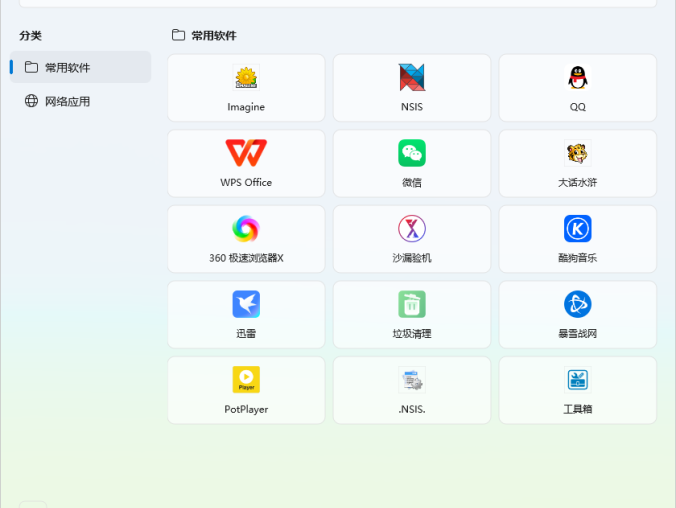Click the 微信 label text
The image size is (676, 508).
click(412, 182)
